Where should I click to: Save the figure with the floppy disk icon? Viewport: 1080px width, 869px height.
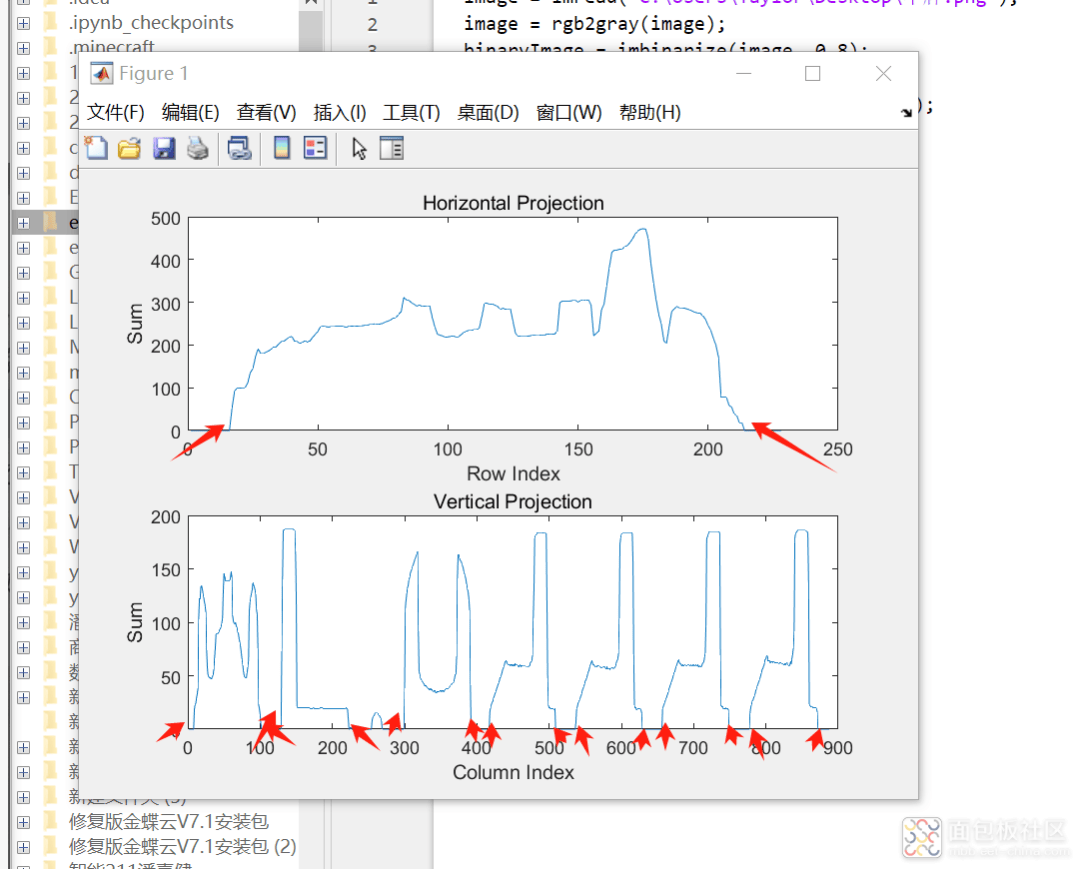click(x=163, y=149)
